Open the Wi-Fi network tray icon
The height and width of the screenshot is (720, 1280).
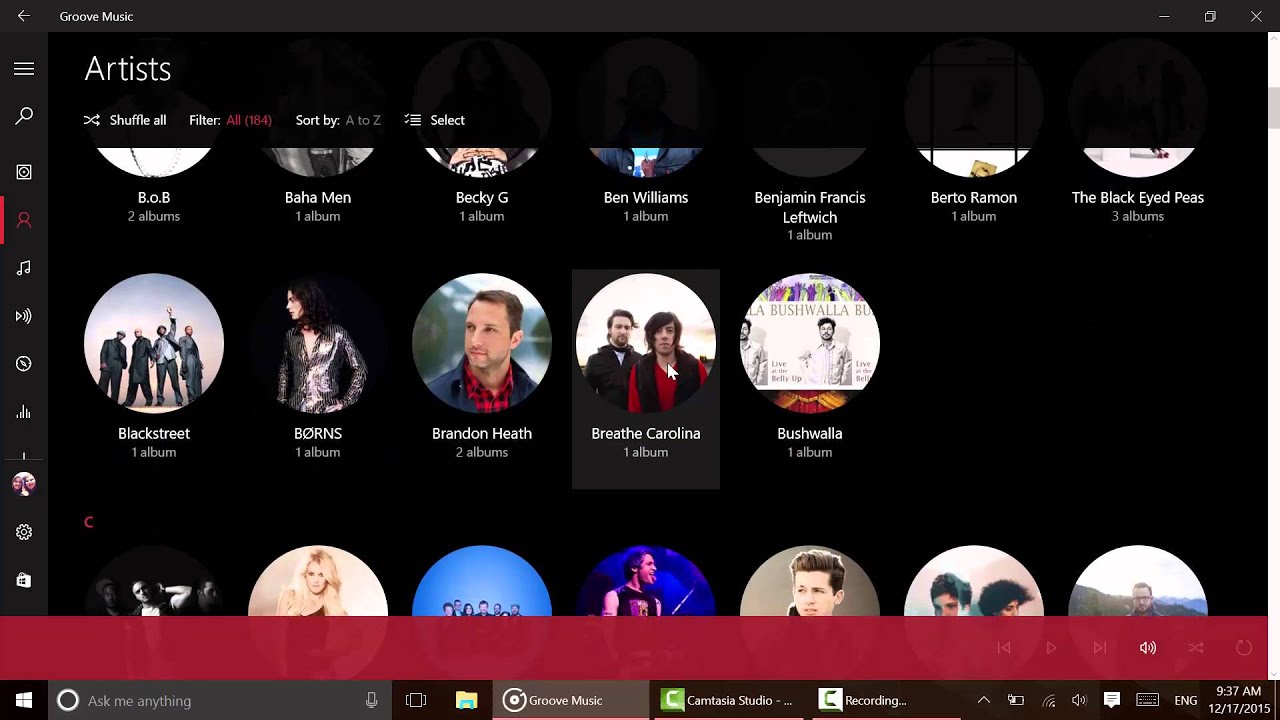pos(1048,700)
